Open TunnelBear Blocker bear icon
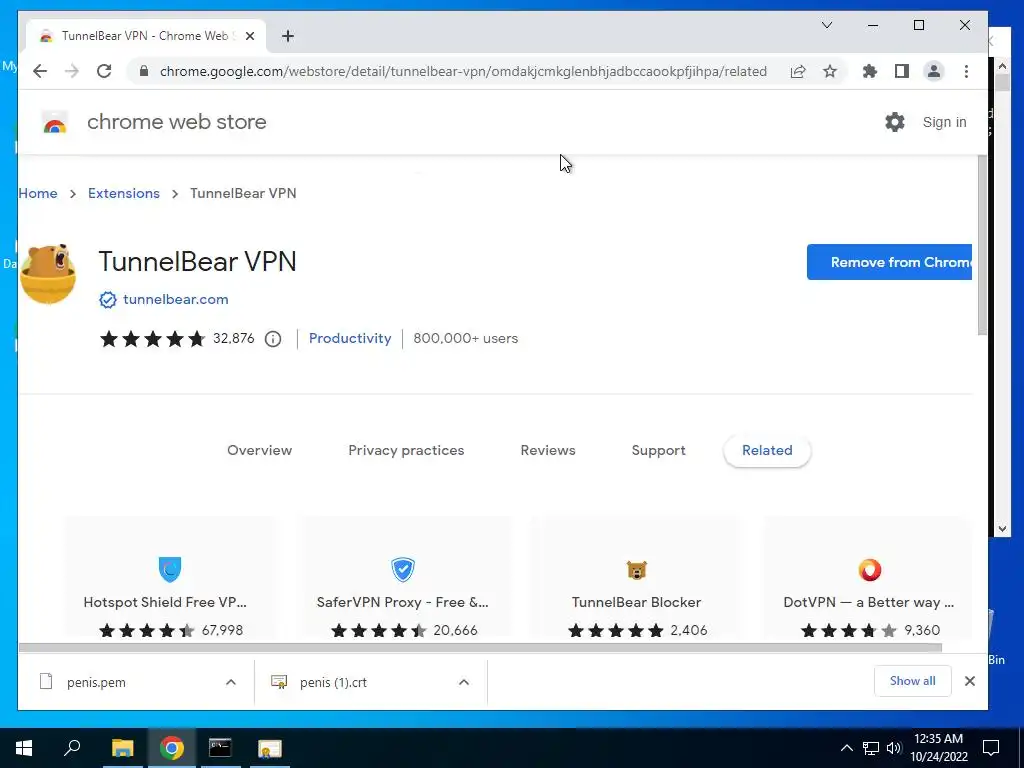 [x=636, y=569]
